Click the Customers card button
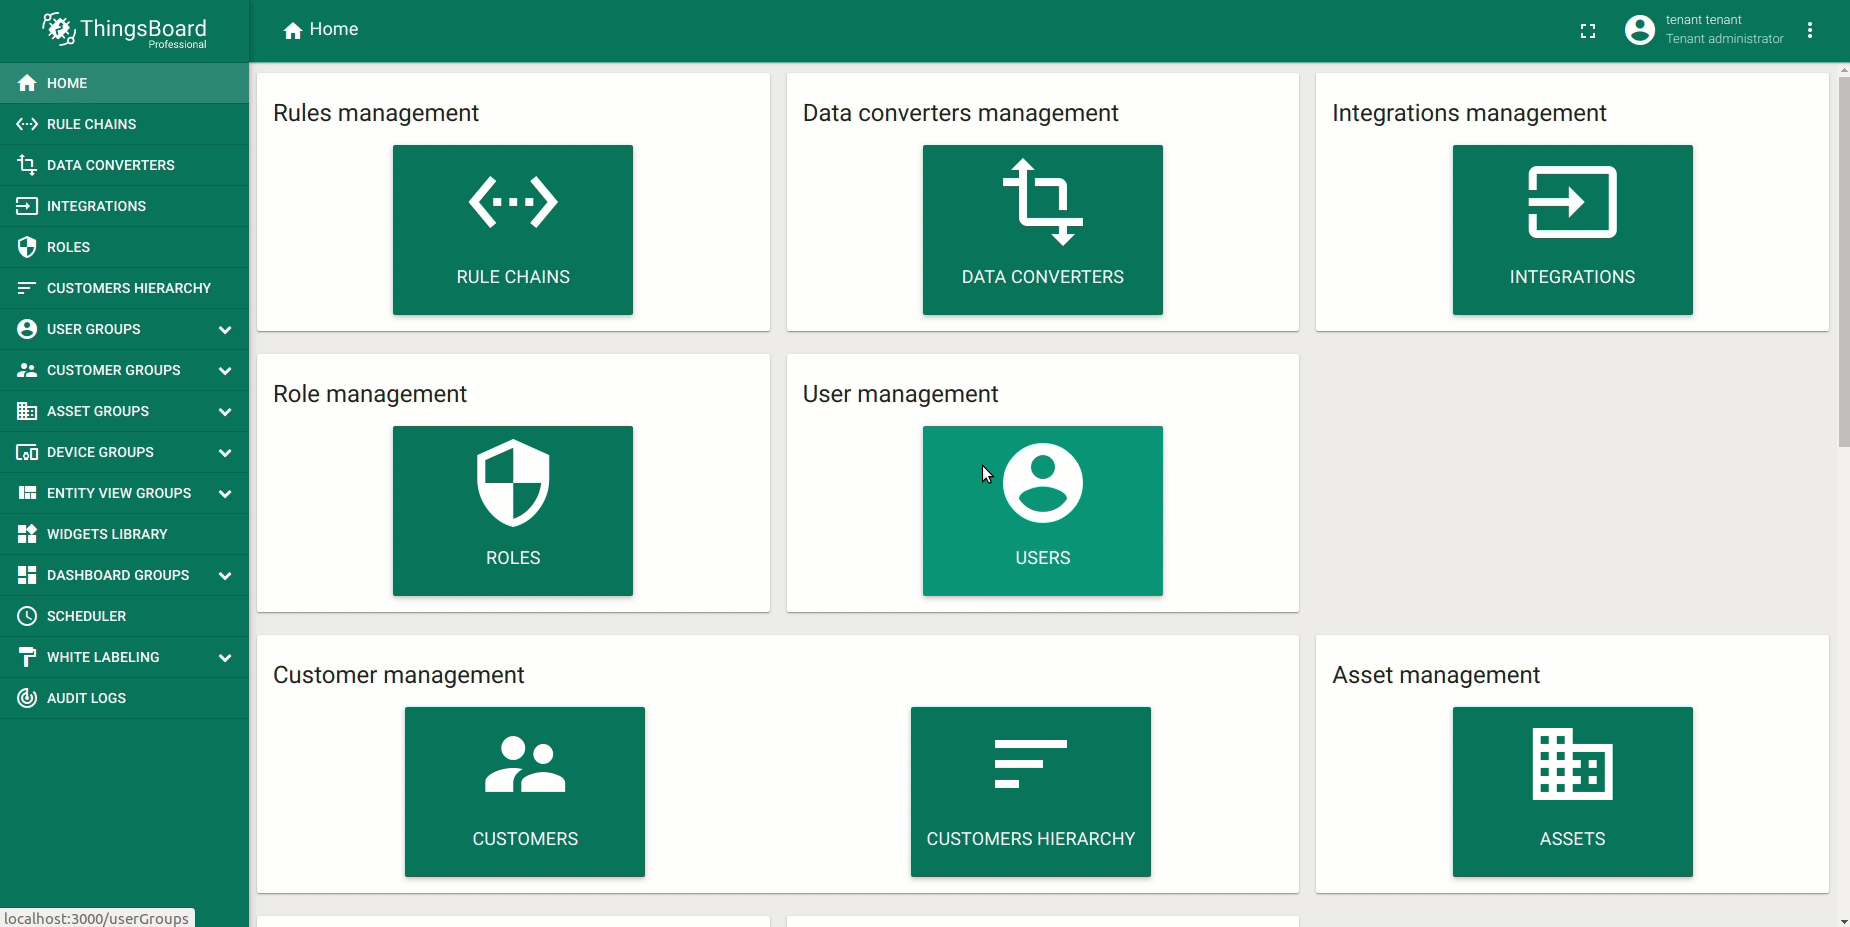The width and height of the screenshot is (1850, 927). tap(524, 792)
